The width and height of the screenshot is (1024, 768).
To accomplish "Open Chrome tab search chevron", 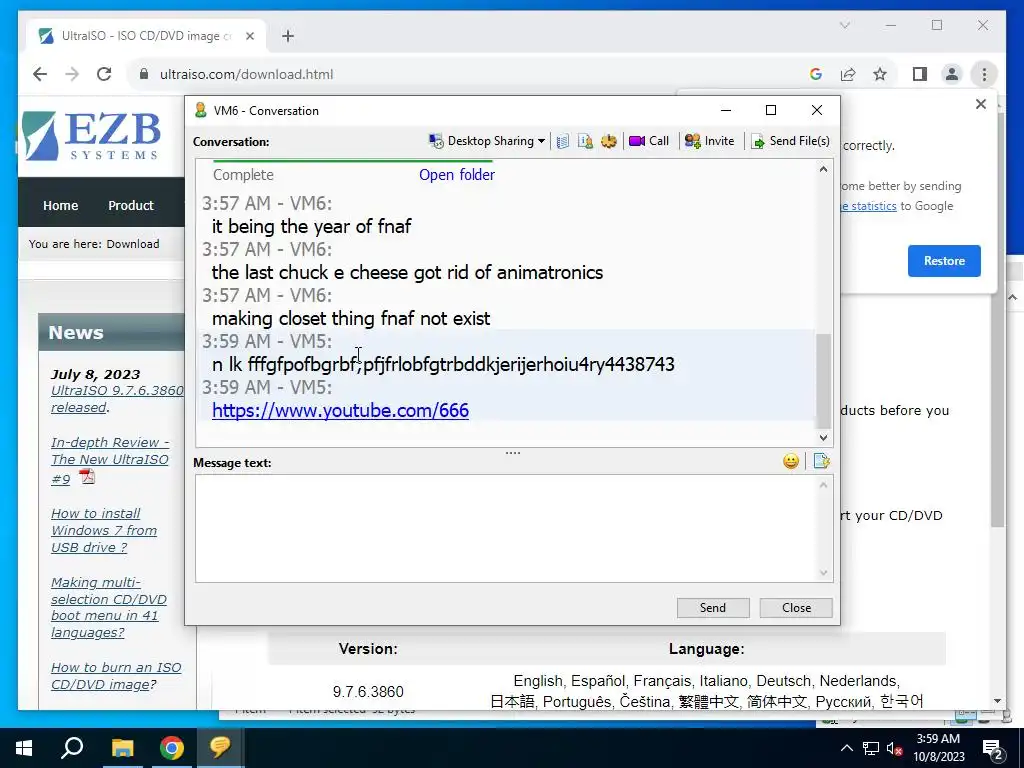I will 845,25.
